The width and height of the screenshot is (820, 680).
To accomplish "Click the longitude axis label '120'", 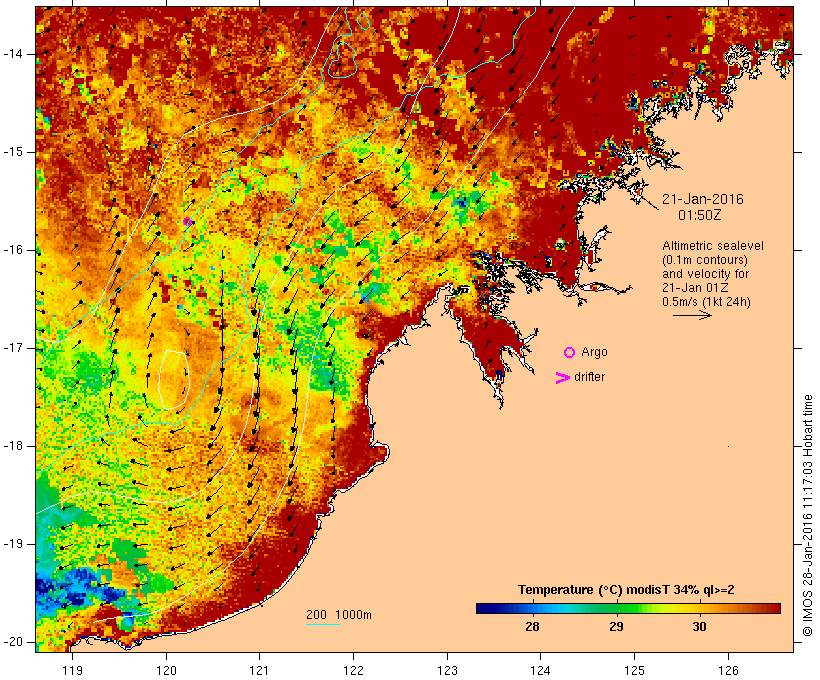I will click(166, 671).
